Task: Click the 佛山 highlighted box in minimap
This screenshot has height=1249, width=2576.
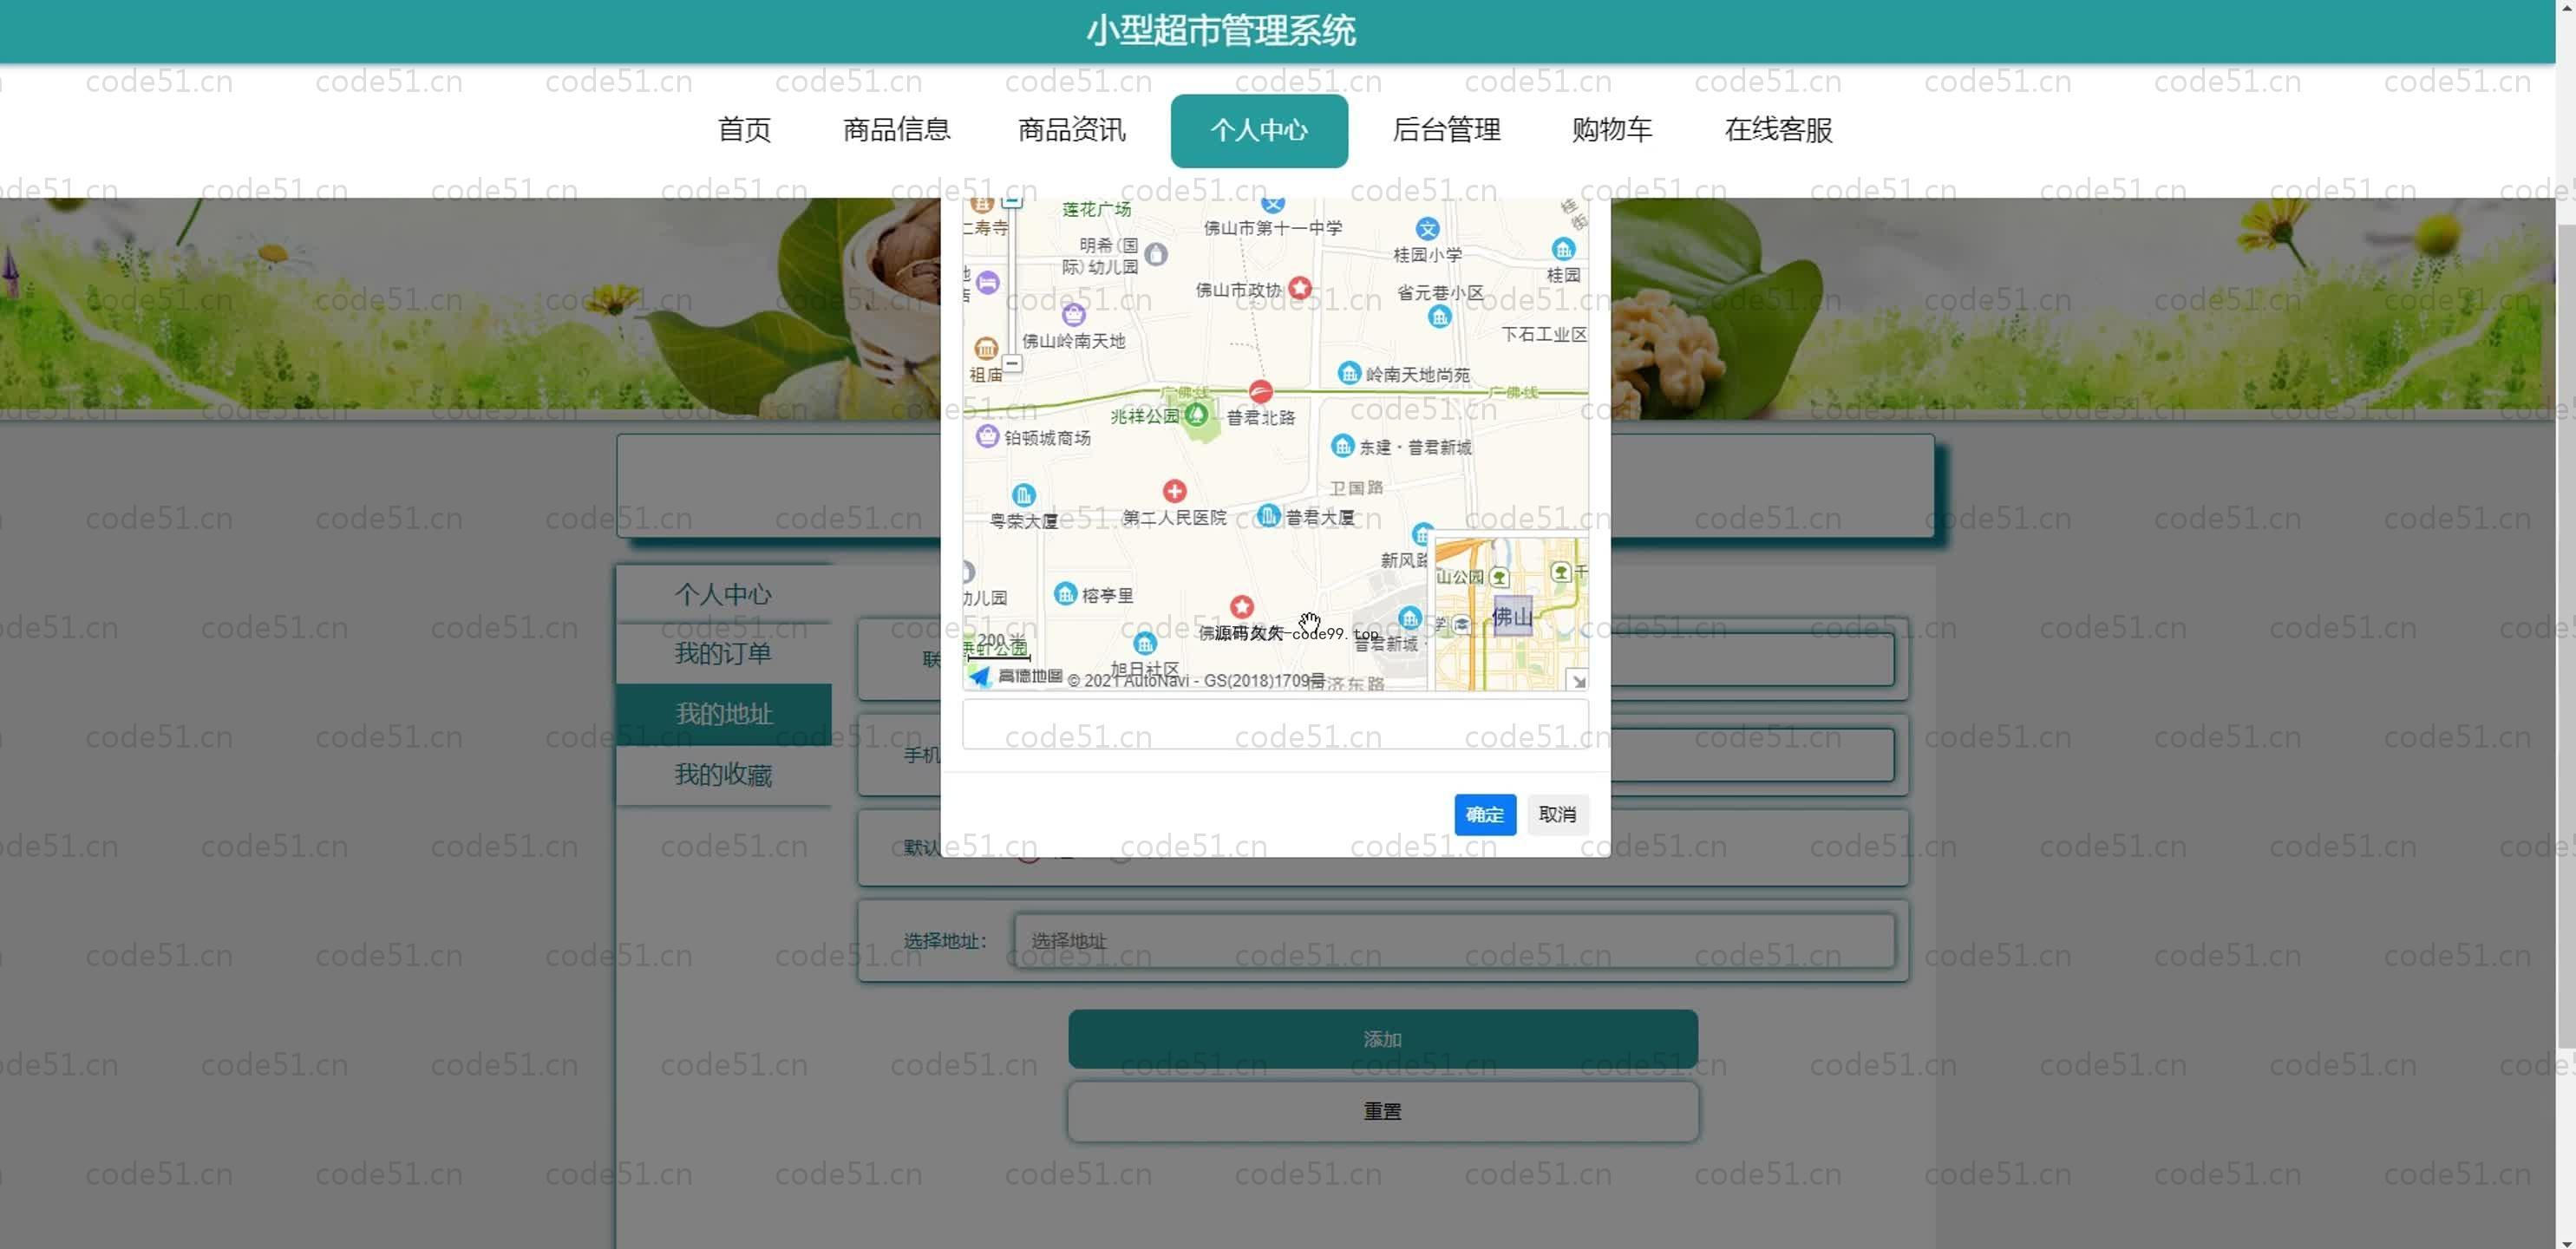Action: click(x=1511, y=616)
